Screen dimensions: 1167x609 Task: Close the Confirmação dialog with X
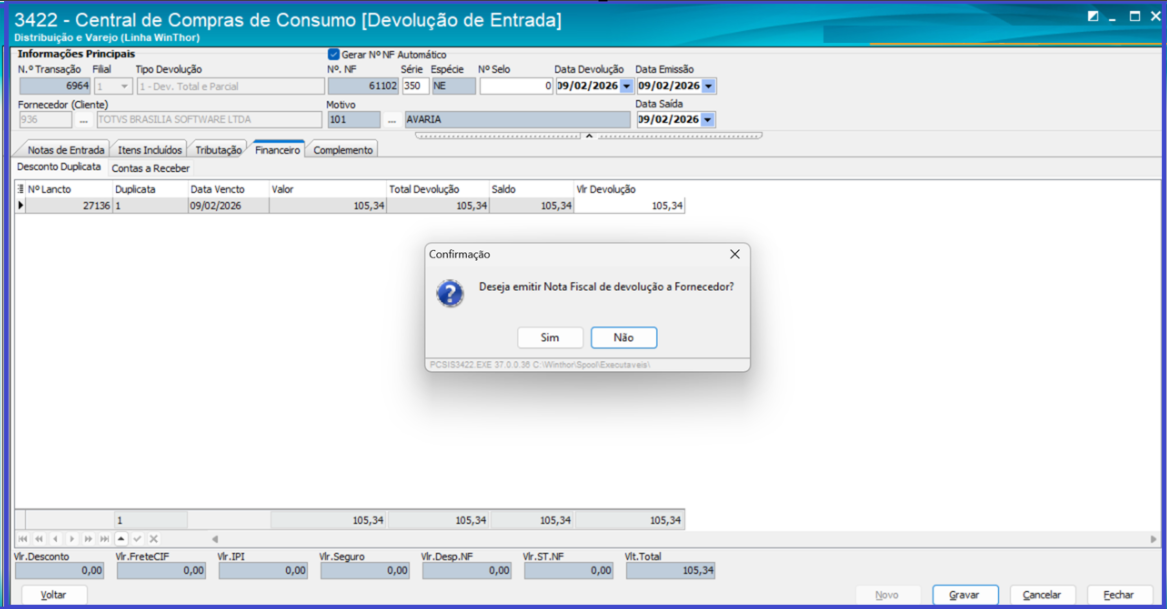(735, 254)
